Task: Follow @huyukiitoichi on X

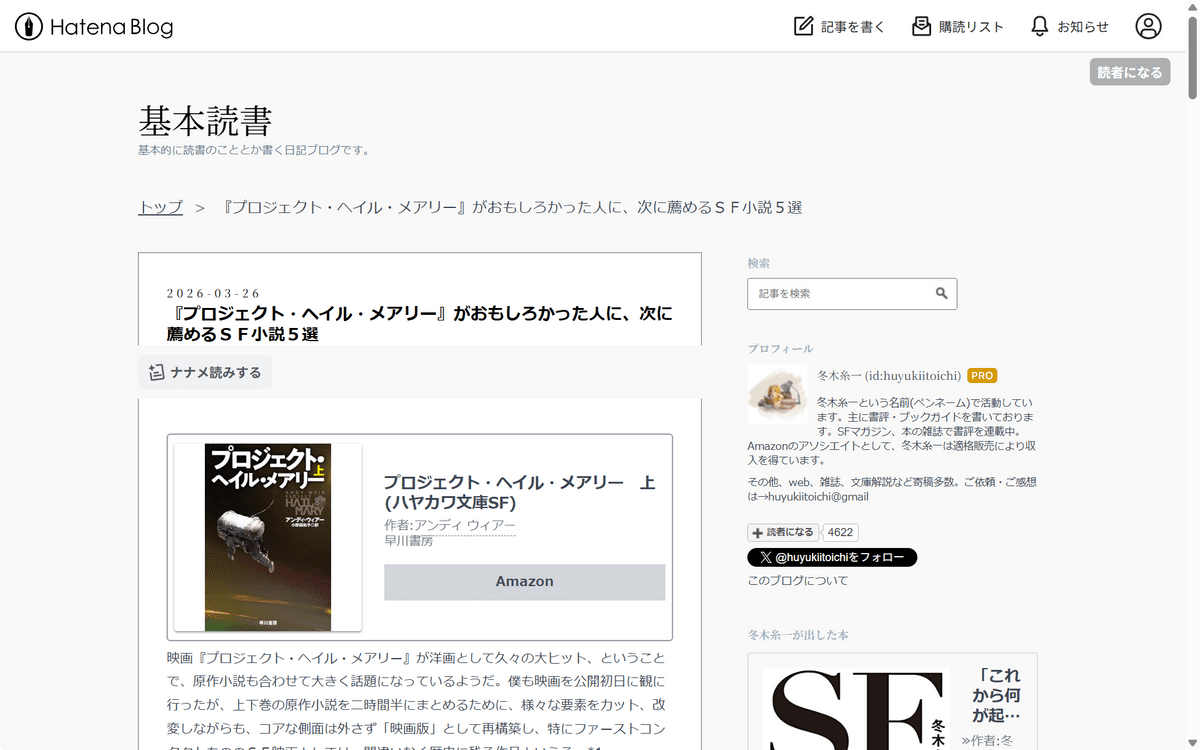Action: click(x=831, y=557)
